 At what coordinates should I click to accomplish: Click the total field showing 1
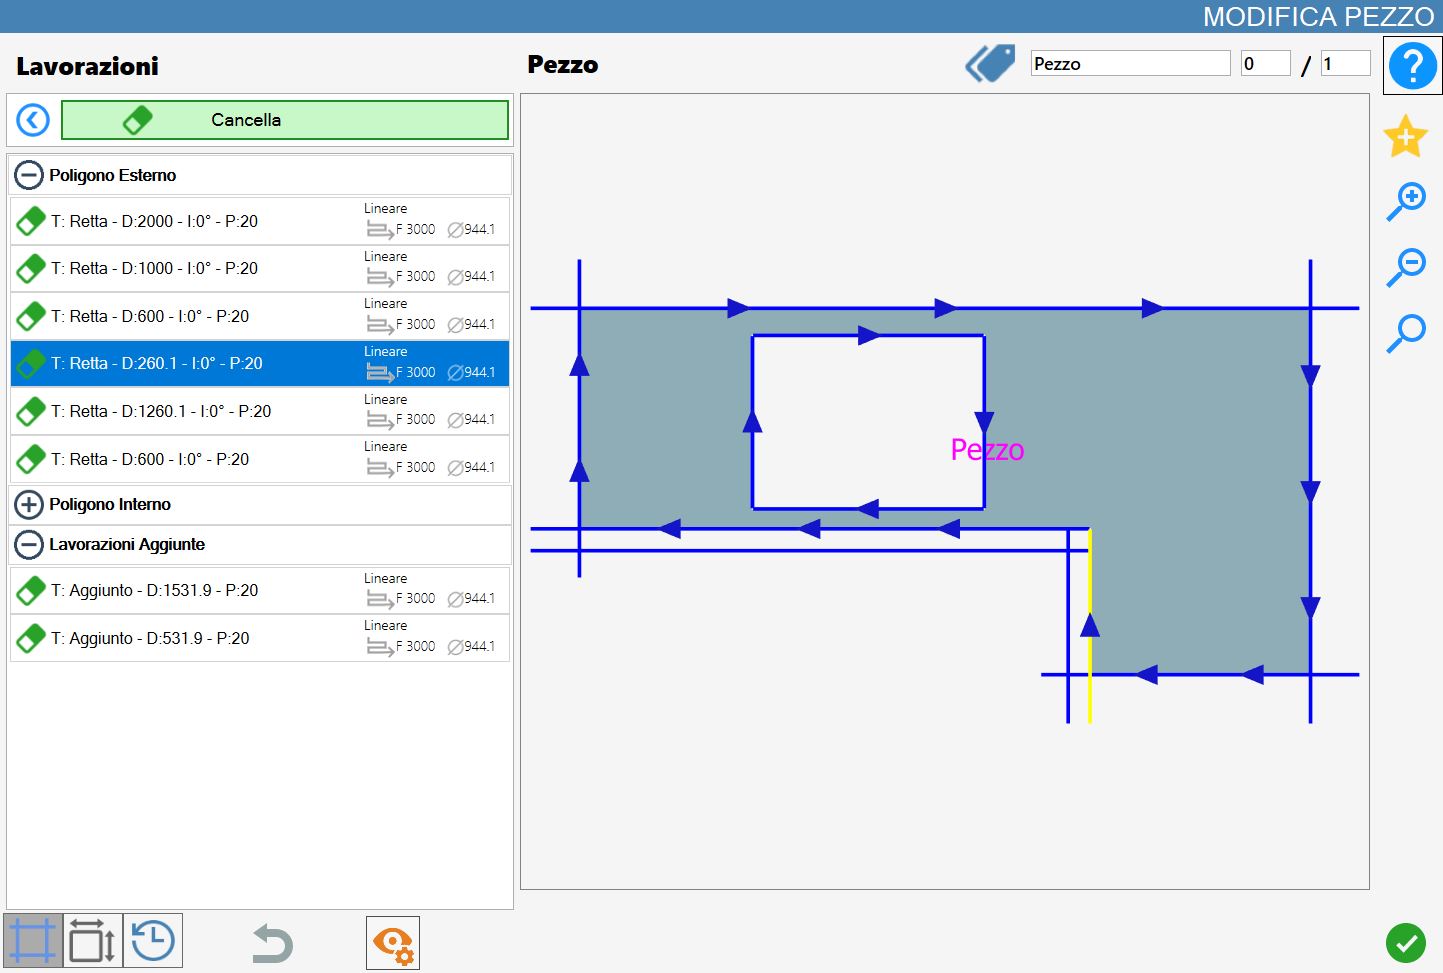(x=1346, y=64)
